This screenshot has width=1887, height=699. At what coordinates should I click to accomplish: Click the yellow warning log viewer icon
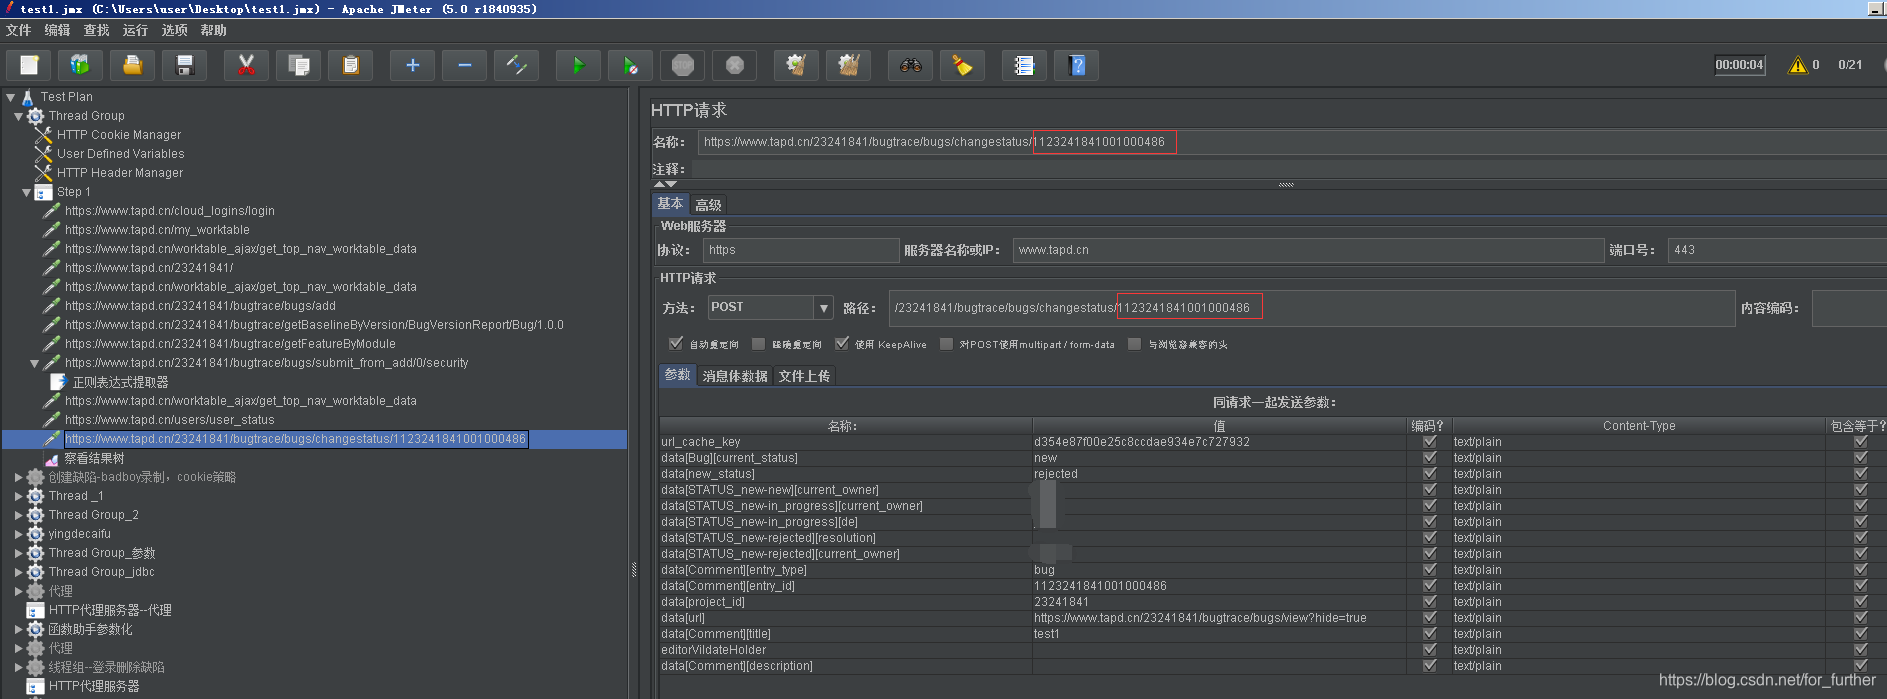[x=1798, y=65]
